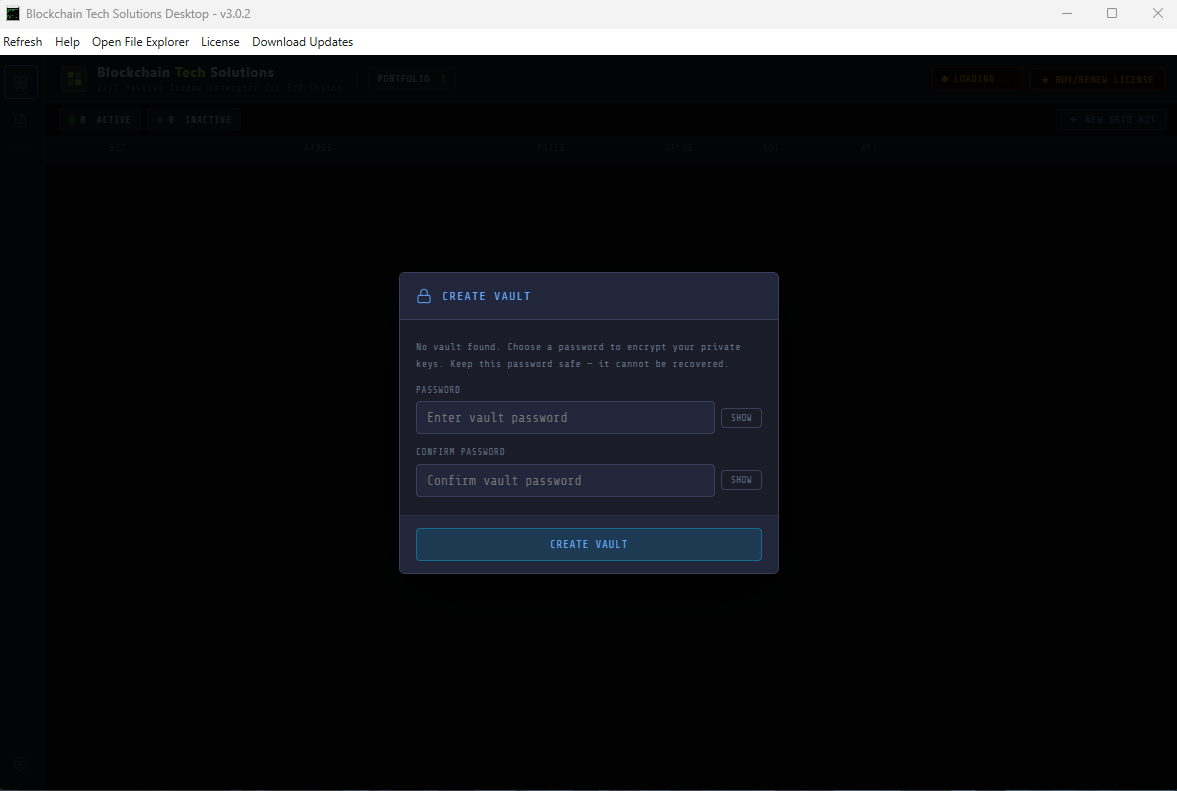Click the app icon in the title bar
This screenshot has height=791, width=1177.
click(x=13, y=14)
